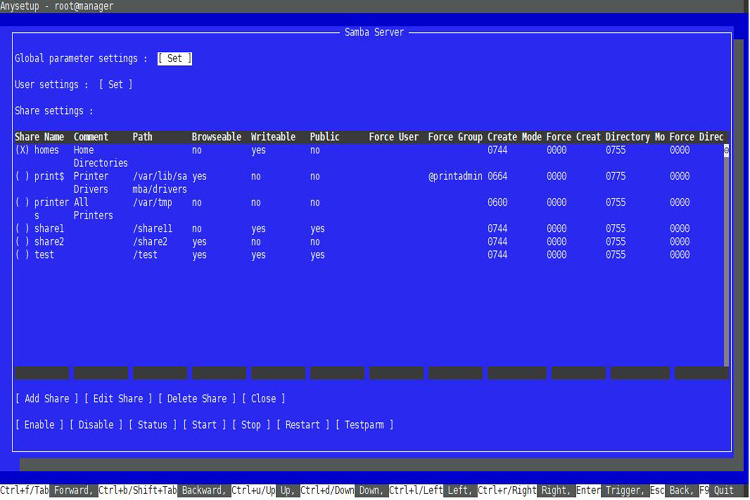Click the All Printers comment cell

[x=93, y=209]
